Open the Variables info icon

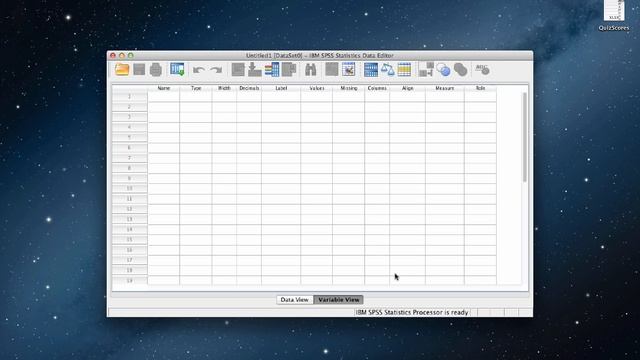click(x=272, y=69)
